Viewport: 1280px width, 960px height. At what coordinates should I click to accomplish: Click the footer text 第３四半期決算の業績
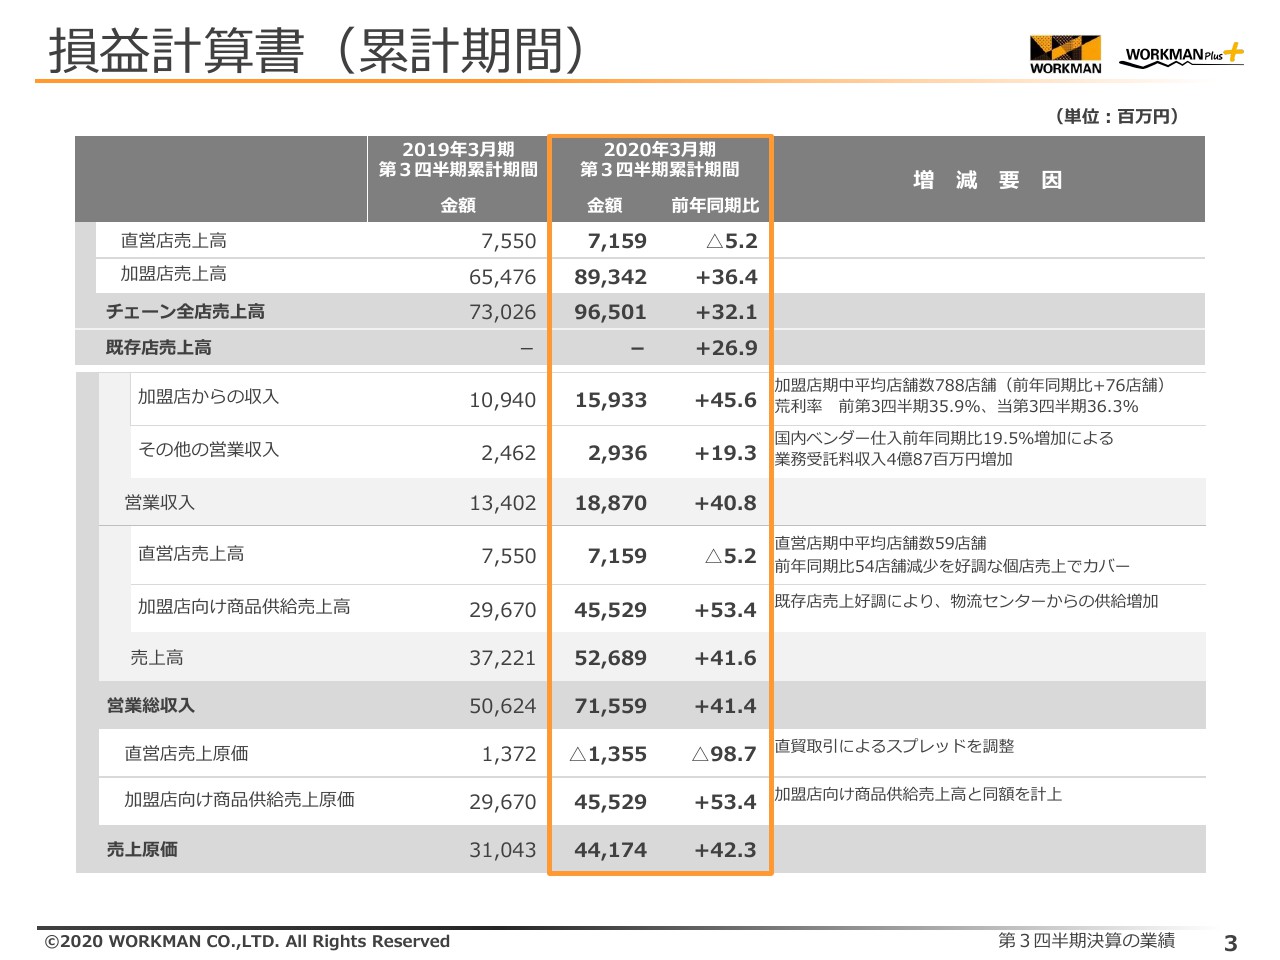(1086, 940)
